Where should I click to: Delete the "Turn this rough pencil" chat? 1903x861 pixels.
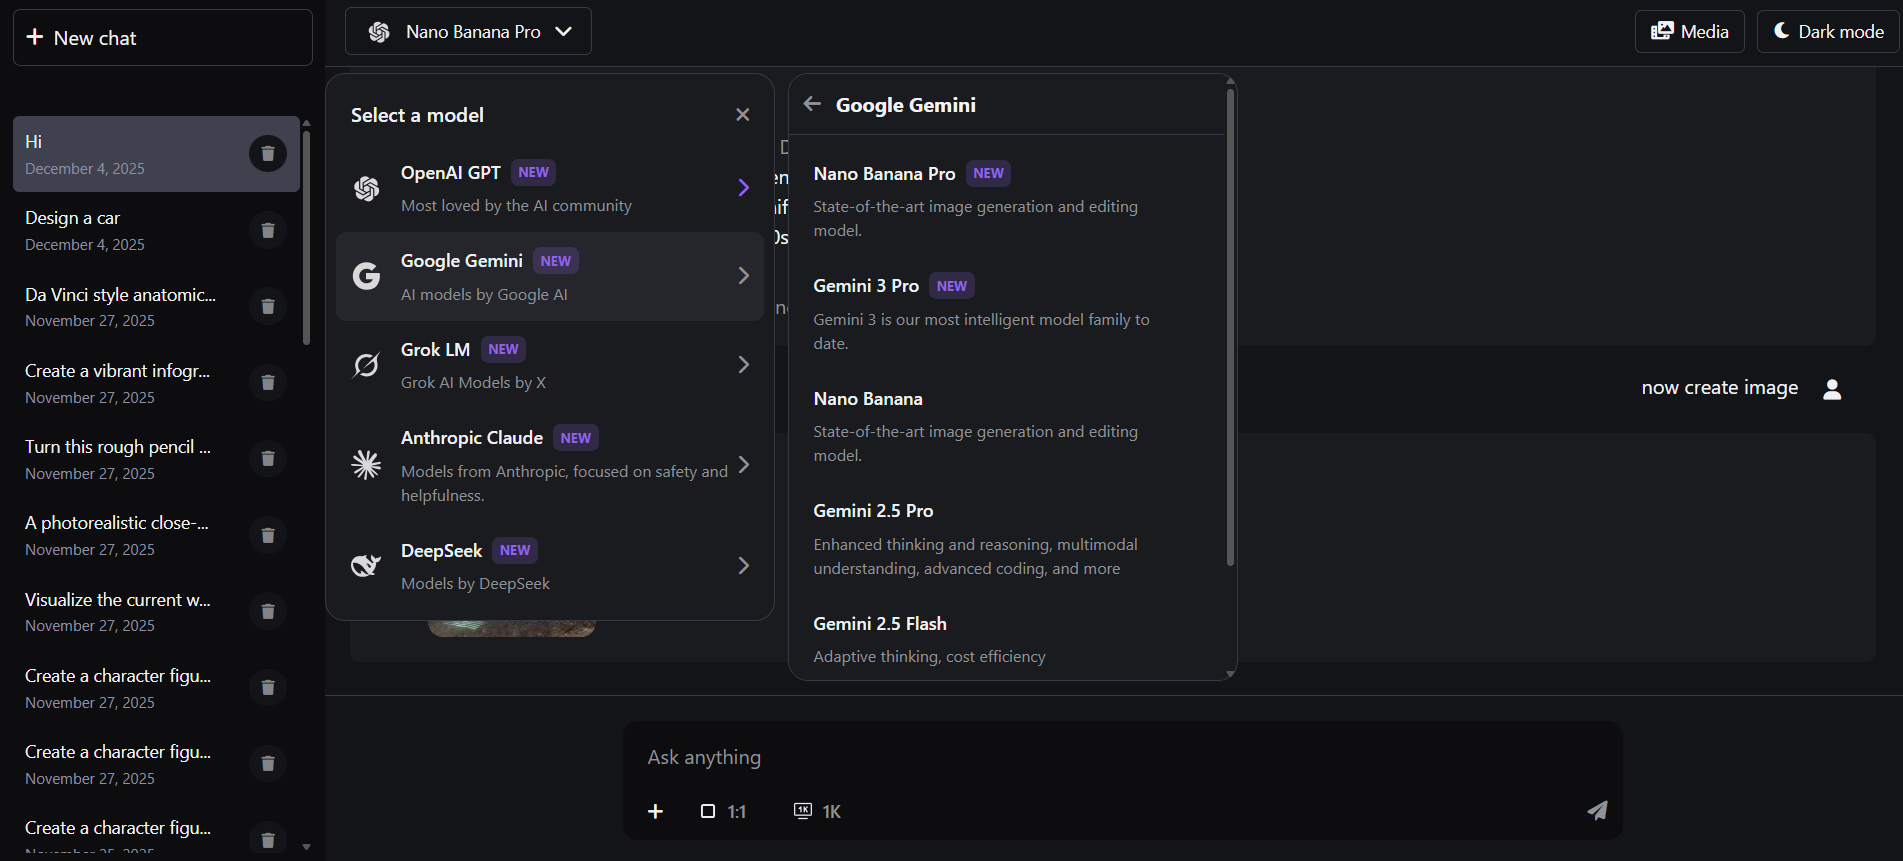[268, 458]
